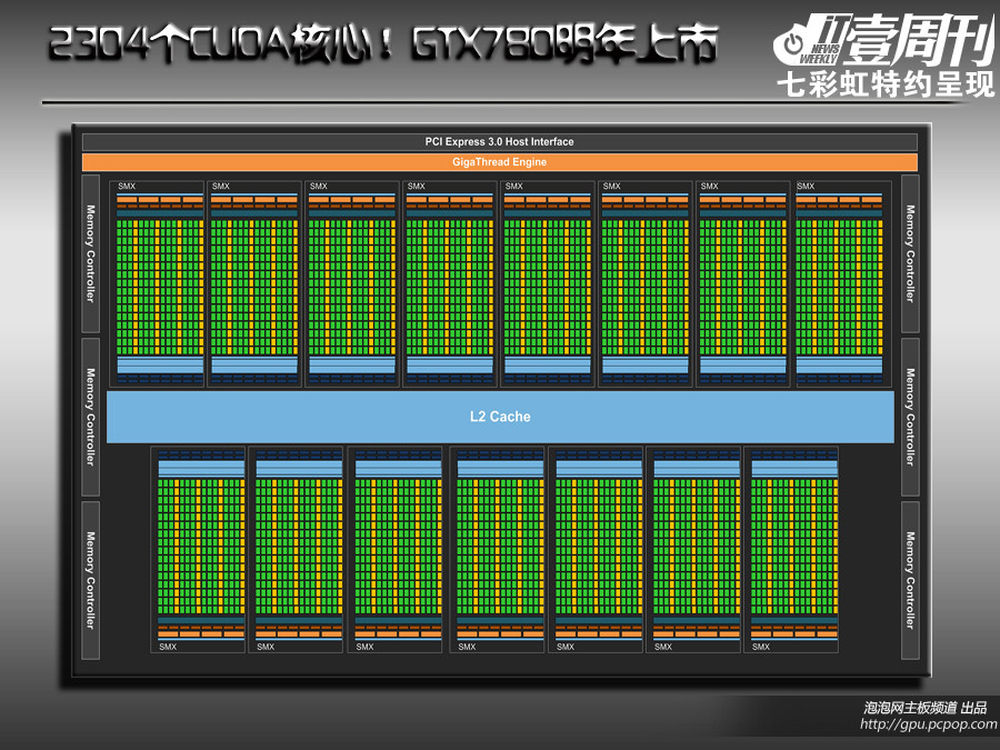Image resolution: width=1000 pixels, height=750 pixels.
Task: Click the "七彩虹特约呈现" sponsor text
Action: [x=885, y=85]
